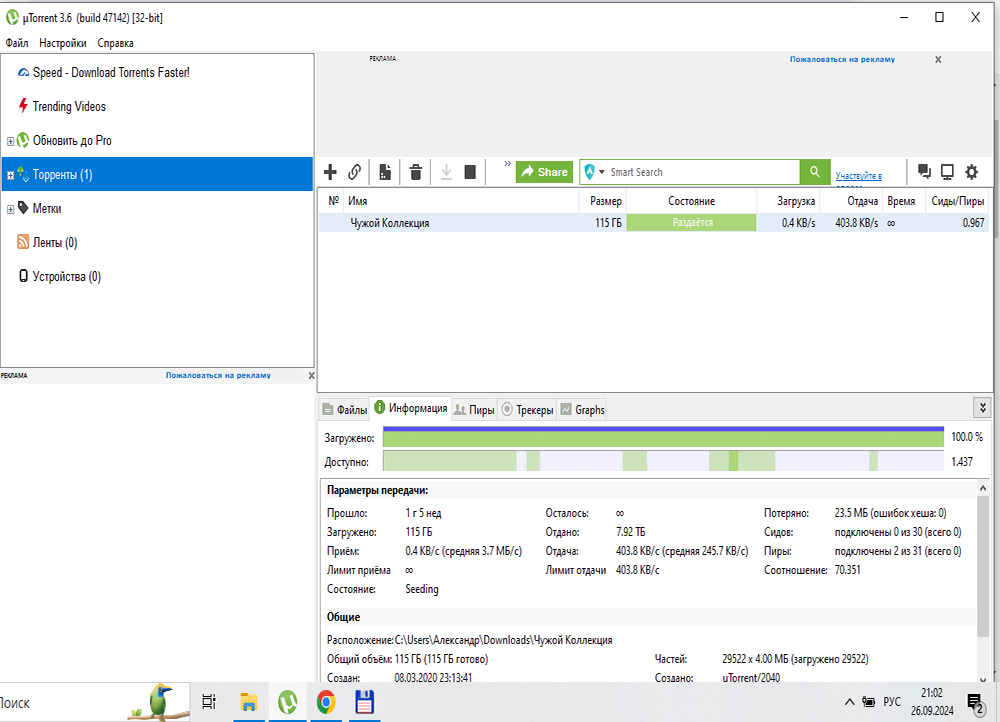Click the Загружено progress bar
The image size is (1000, 722).
663,437
